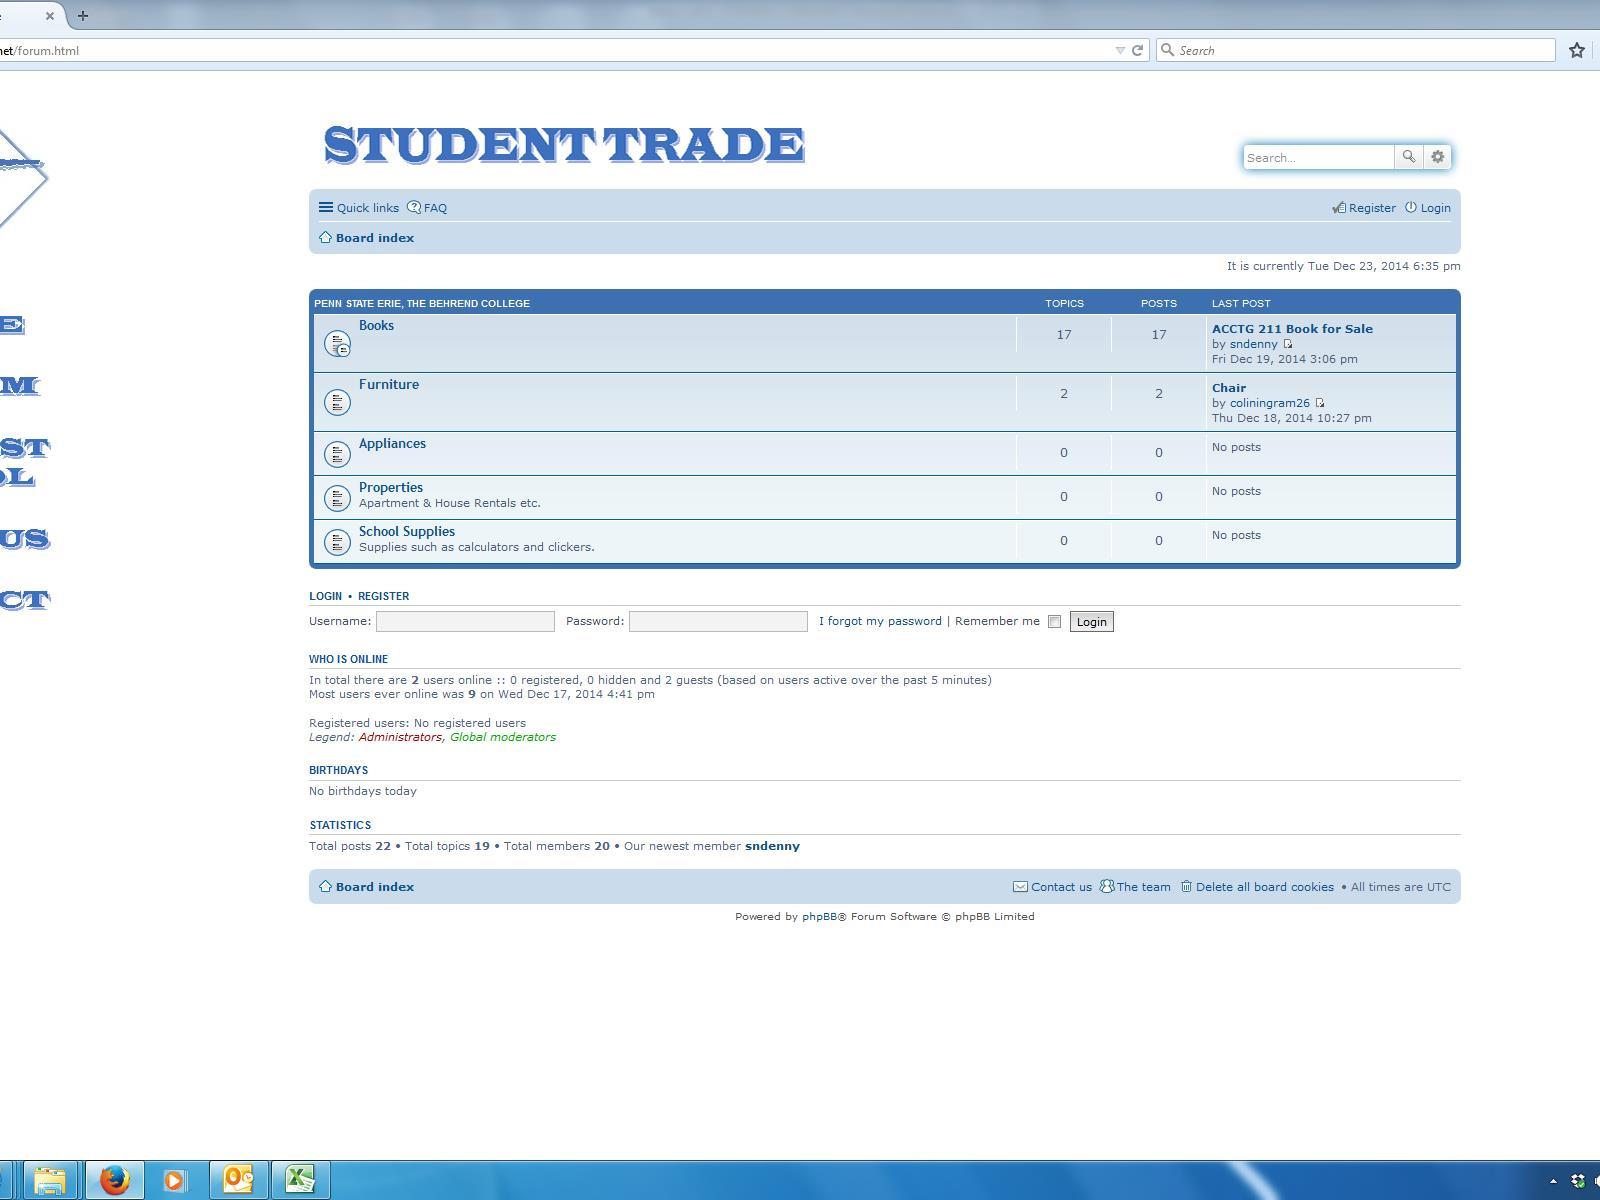The image size is (1600, 1200).
Task: View newest member sndenny in statistics
Action: point(772,846)
